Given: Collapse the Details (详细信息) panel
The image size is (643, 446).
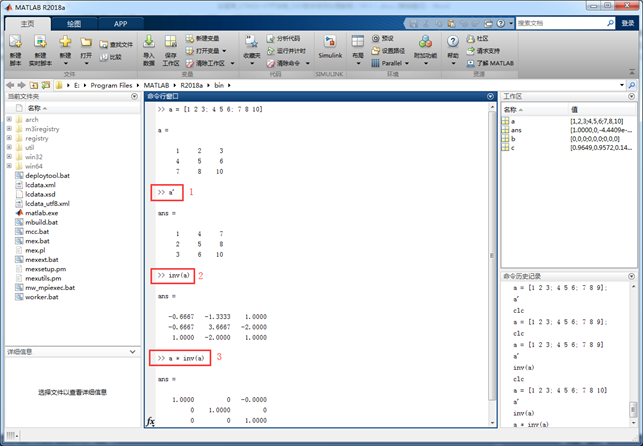Looking at the screenshot, I should [132, 352].
